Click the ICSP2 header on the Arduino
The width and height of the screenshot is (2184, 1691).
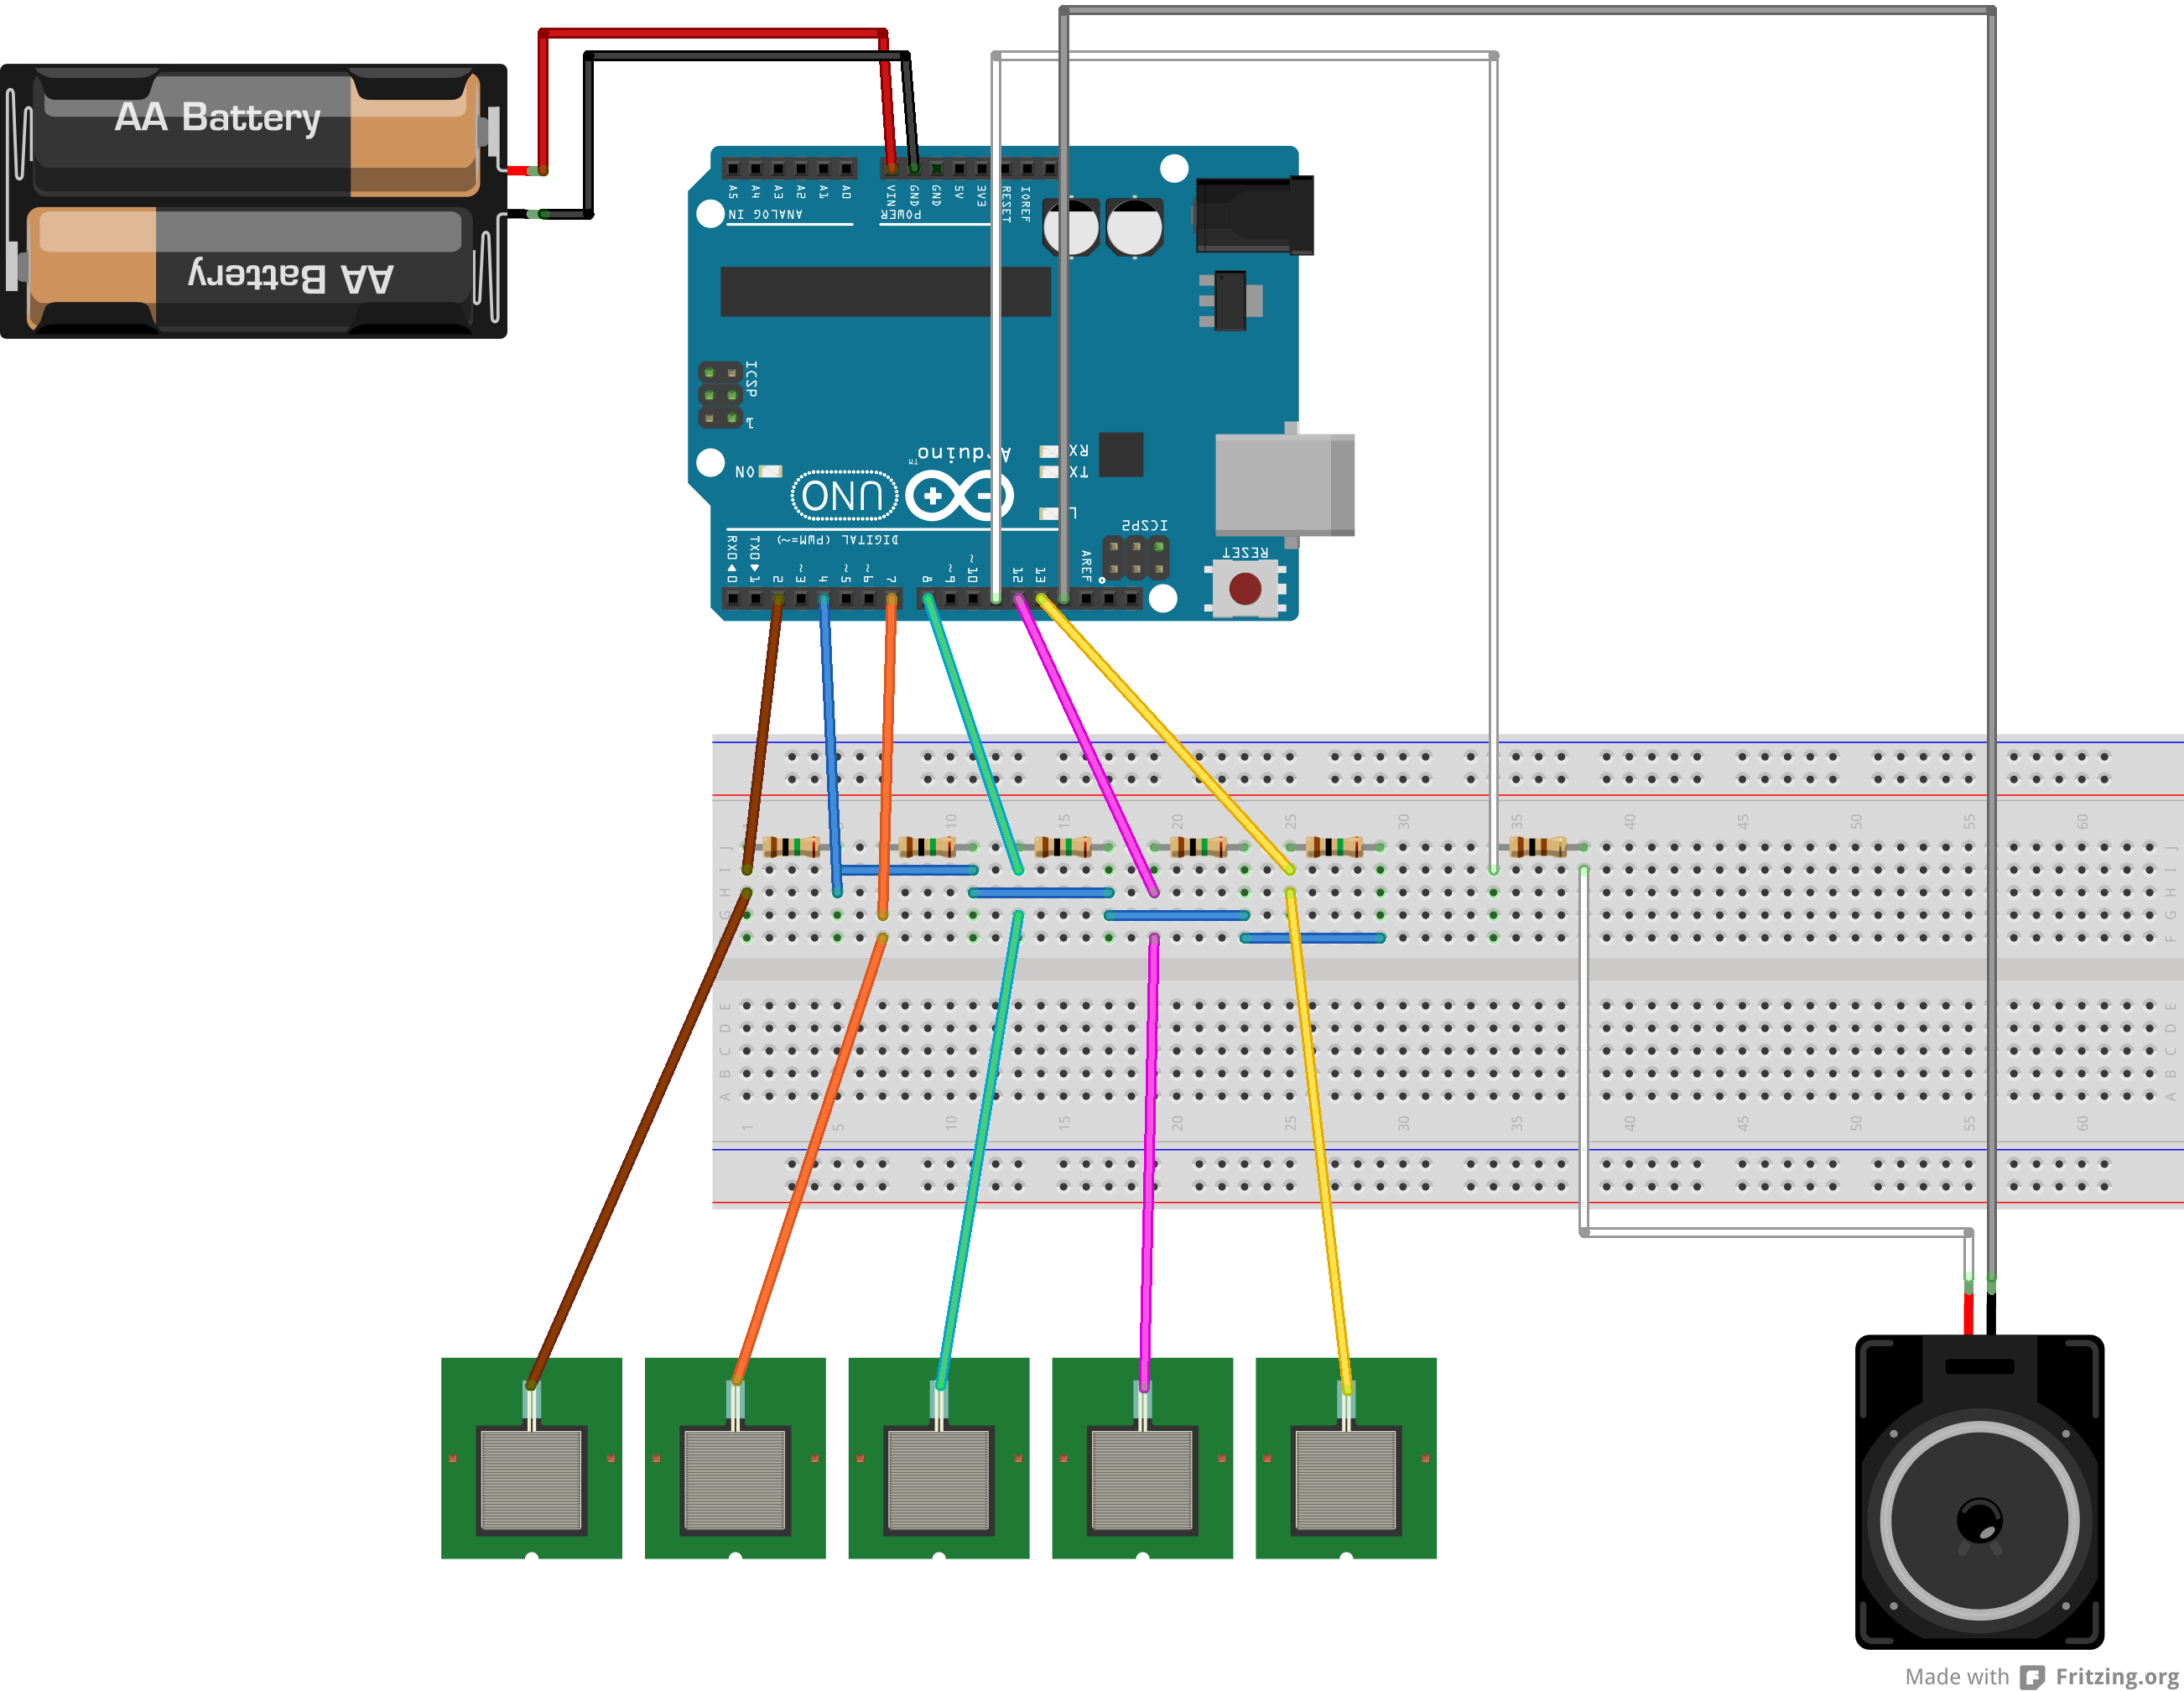pos(1135,557)
